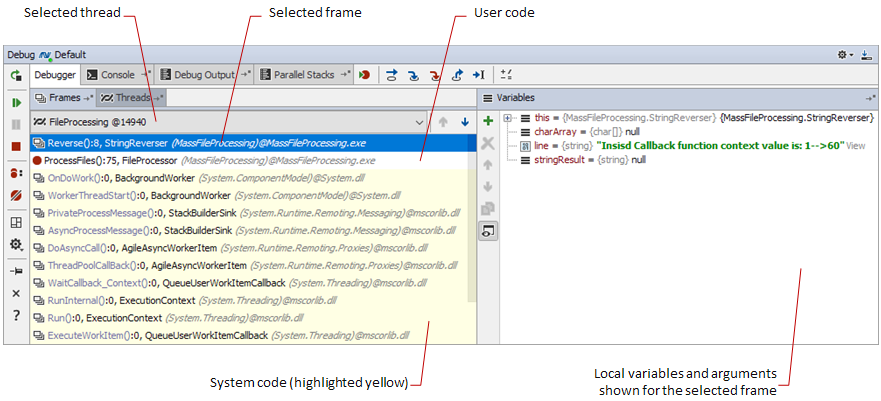Click pin arrow beside Parallel Stacks tab

346,74
